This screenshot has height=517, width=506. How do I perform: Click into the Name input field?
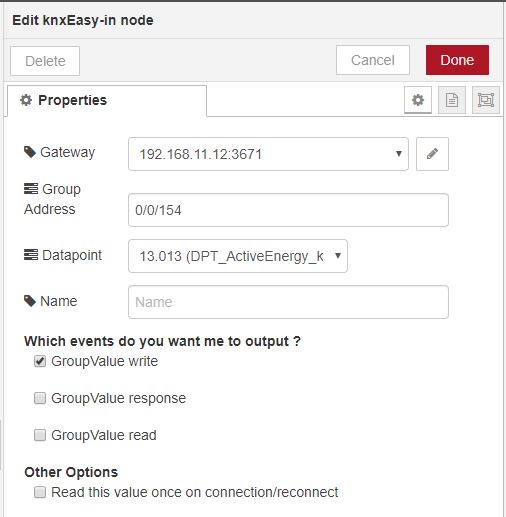tap(288, 302)
